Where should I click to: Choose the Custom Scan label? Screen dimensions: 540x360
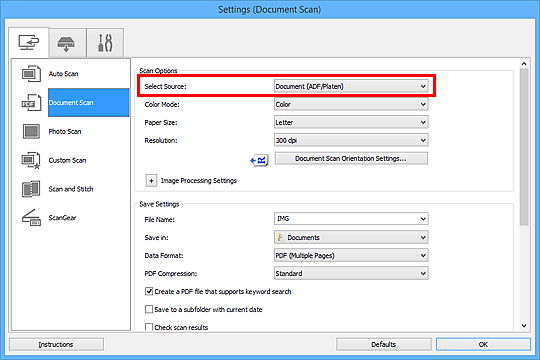click(x=67, y=161)
